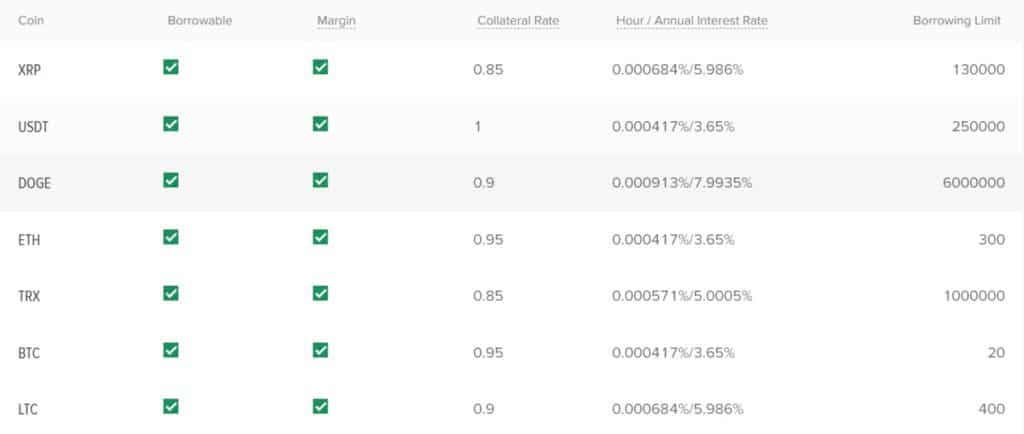
Task: Click the BTC Margin checkbox
Action: (x=320, y=350)
